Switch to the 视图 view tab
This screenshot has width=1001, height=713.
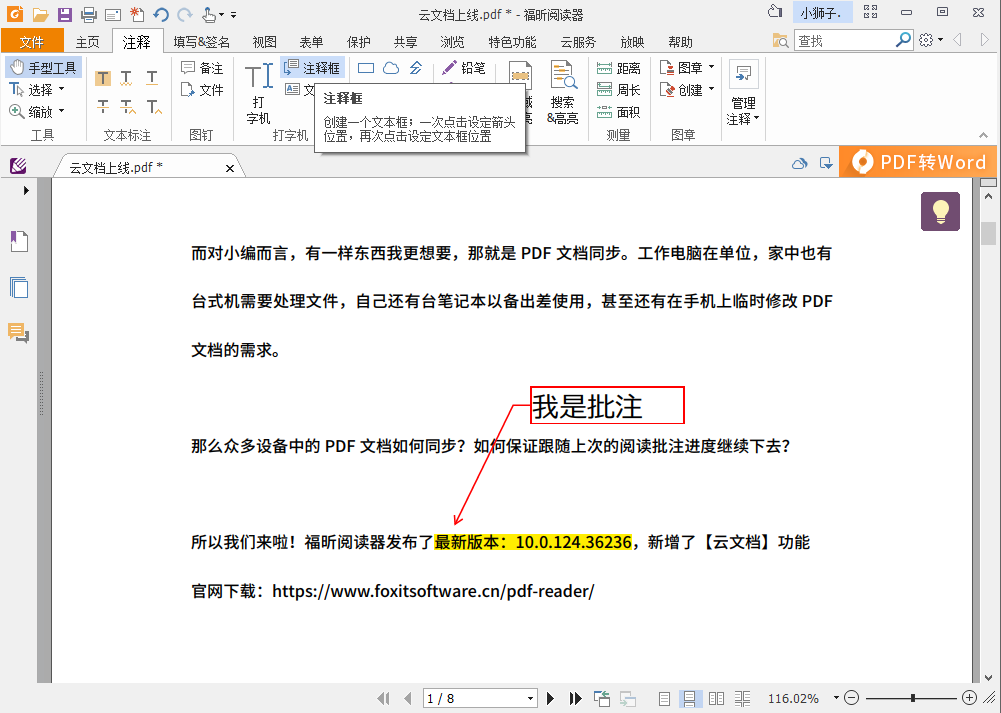pos(264,42)
